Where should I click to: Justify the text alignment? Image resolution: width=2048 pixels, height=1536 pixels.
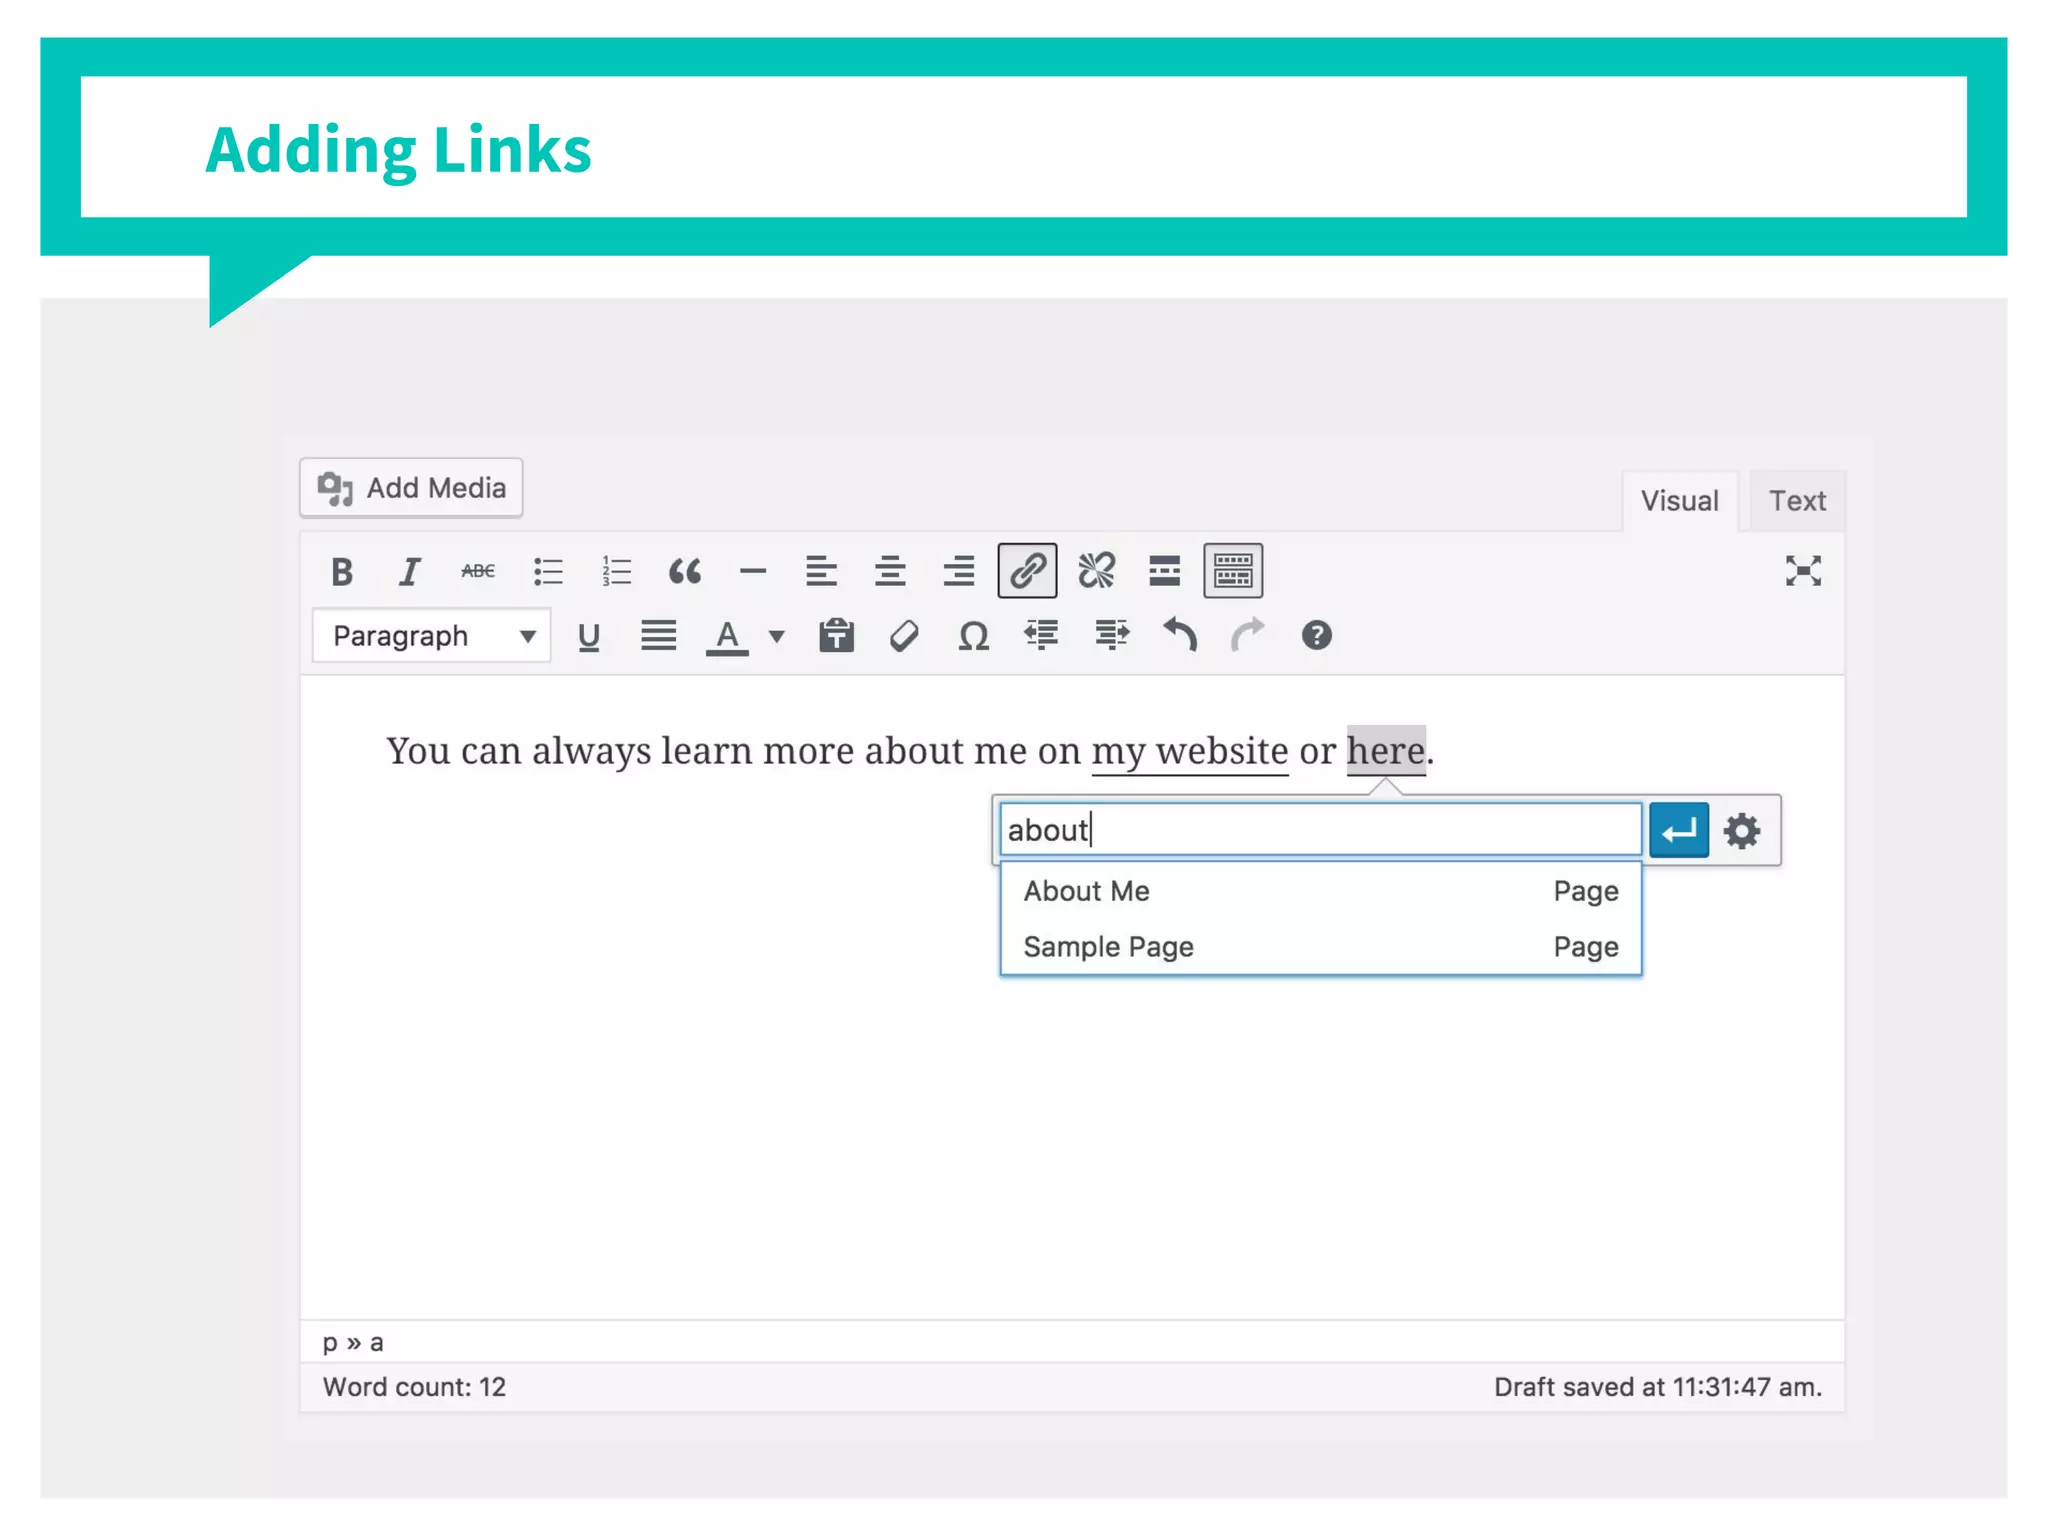point(658,636)
